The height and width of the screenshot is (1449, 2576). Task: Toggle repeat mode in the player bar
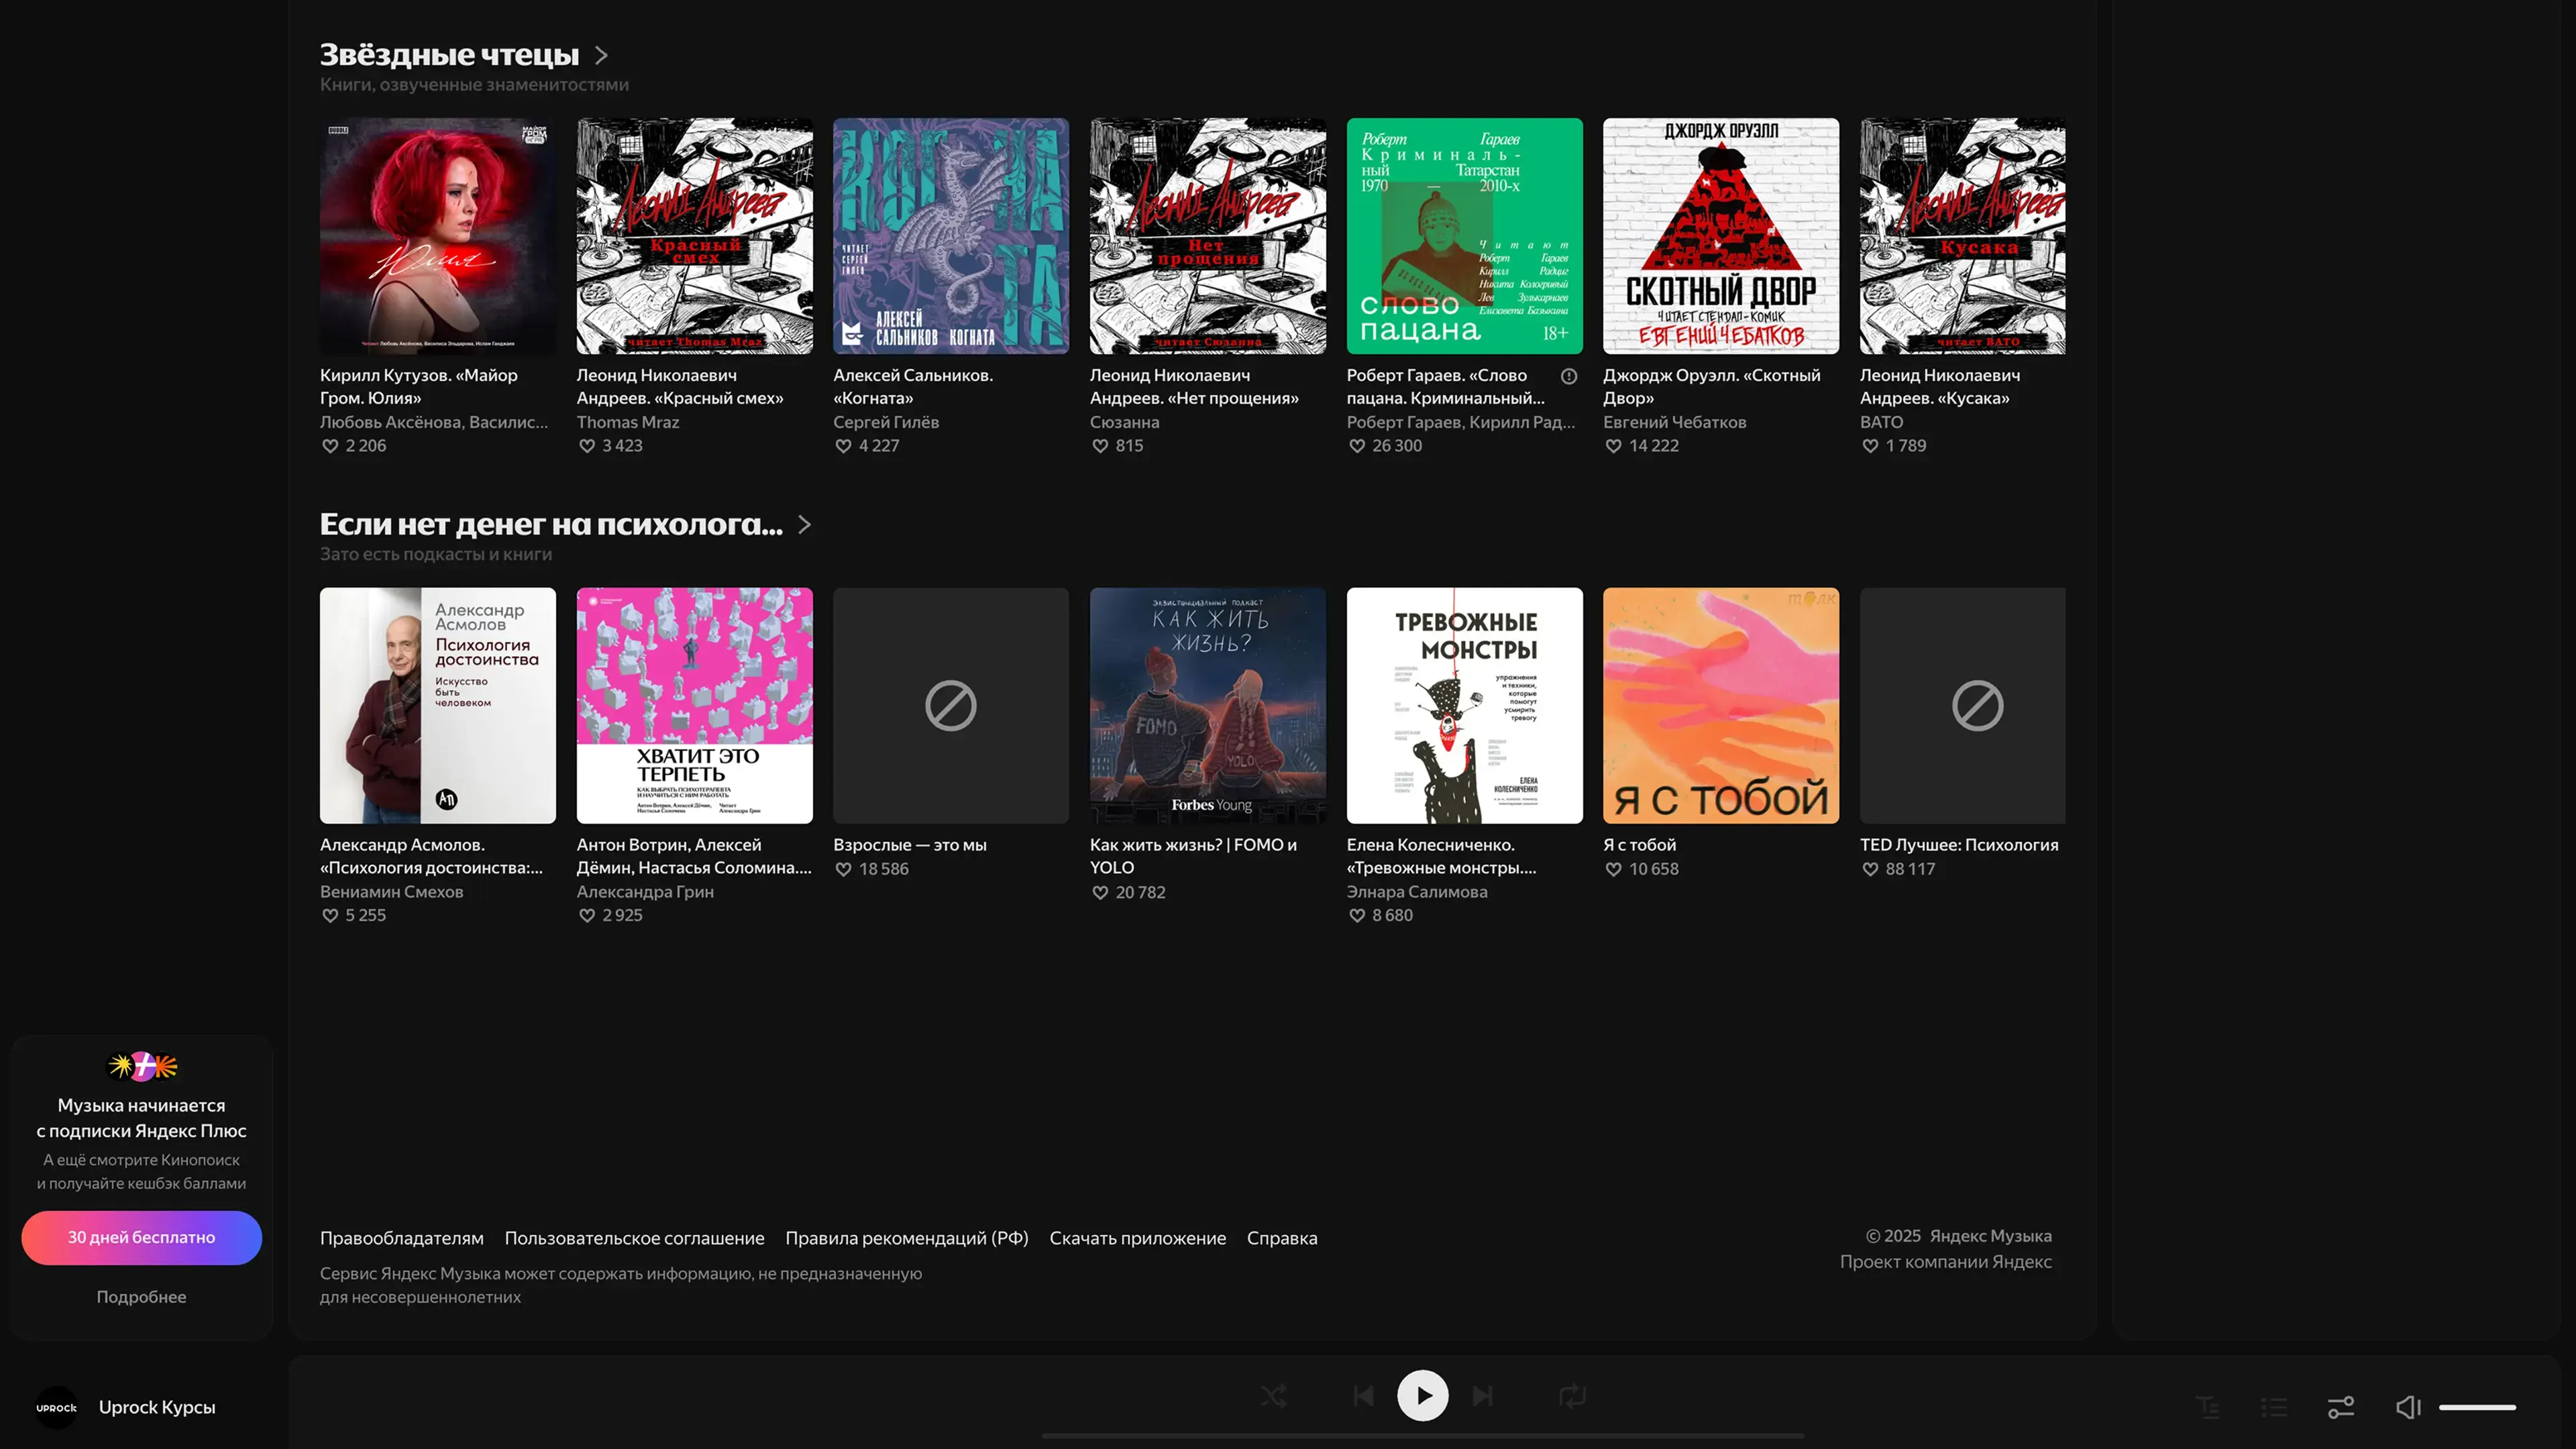click(1572, 1395)
